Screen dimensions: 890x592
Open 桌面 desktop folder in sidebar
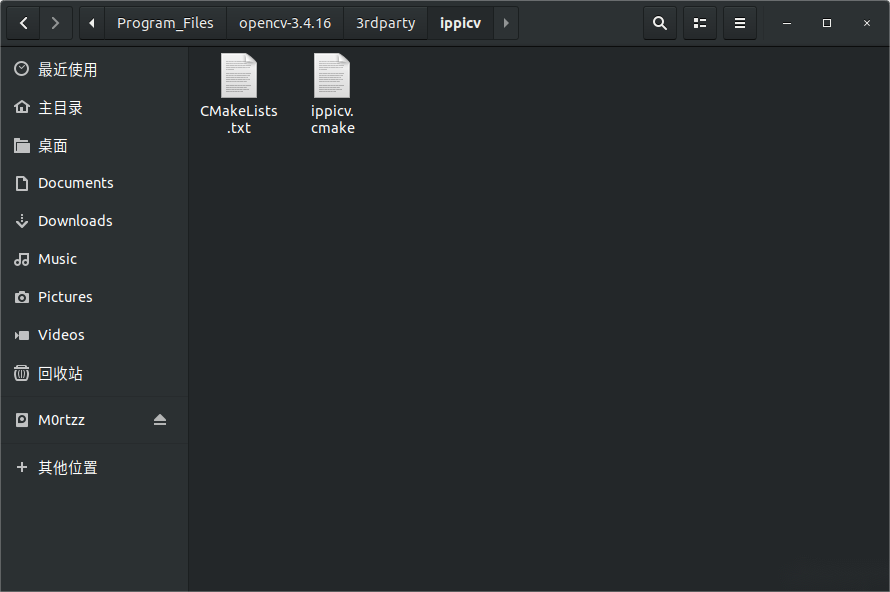tap(94, 145)
